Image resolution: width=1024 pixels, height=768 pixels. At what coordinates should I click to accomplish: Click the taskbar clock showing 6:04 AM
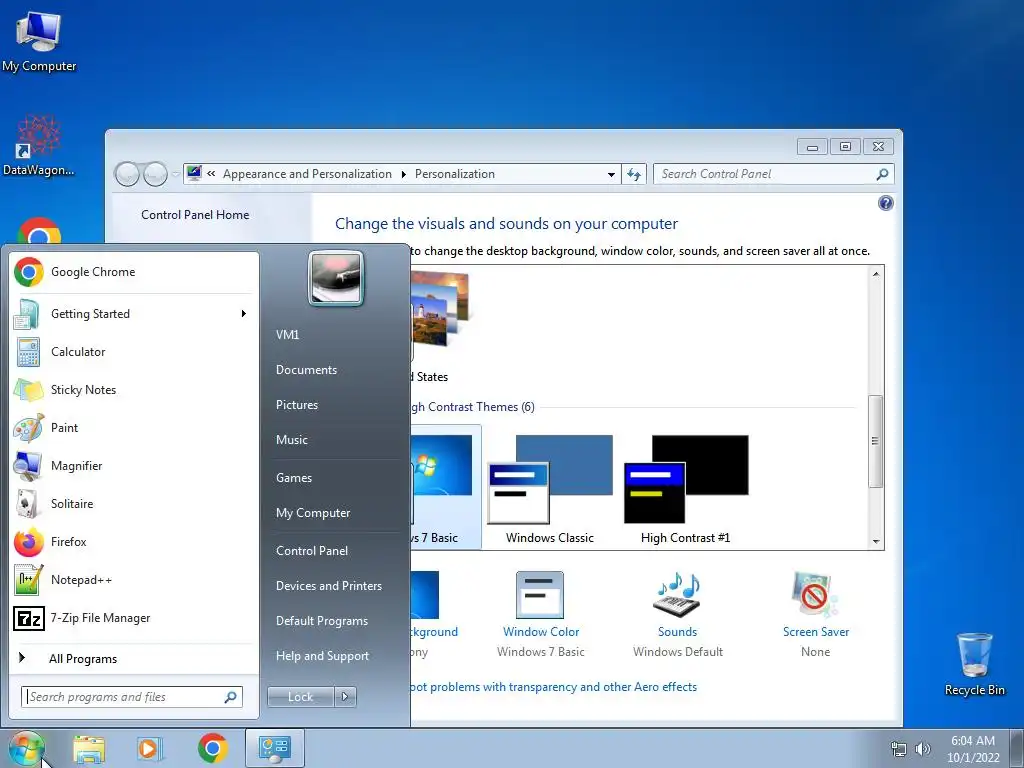pyautogui.click(x=973, y=749)
